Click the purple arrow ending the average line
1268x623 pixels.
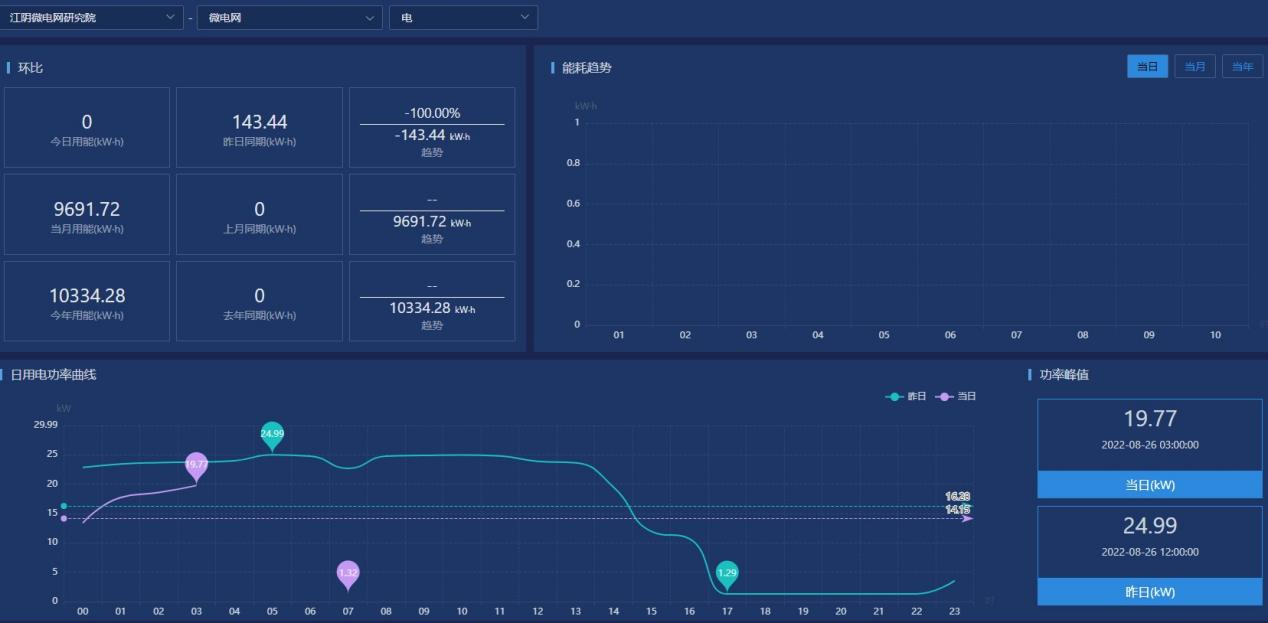(x=967, y=518)
